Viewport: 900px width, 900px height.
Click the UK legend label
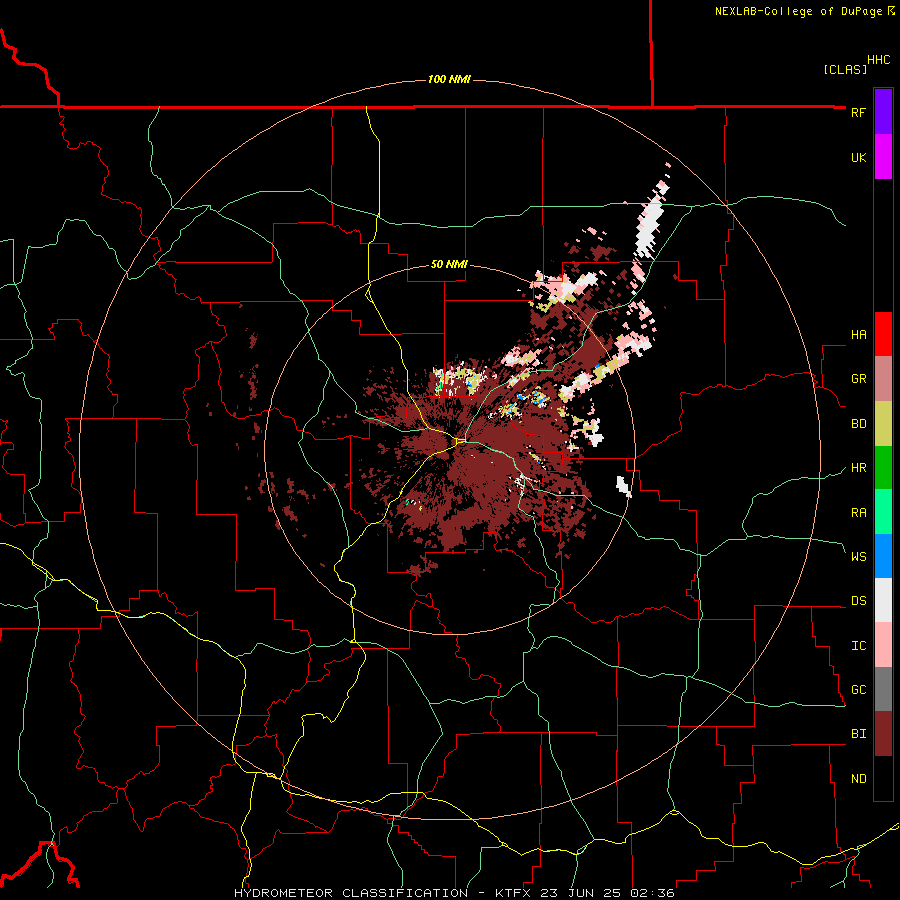(x=858, y=157)
